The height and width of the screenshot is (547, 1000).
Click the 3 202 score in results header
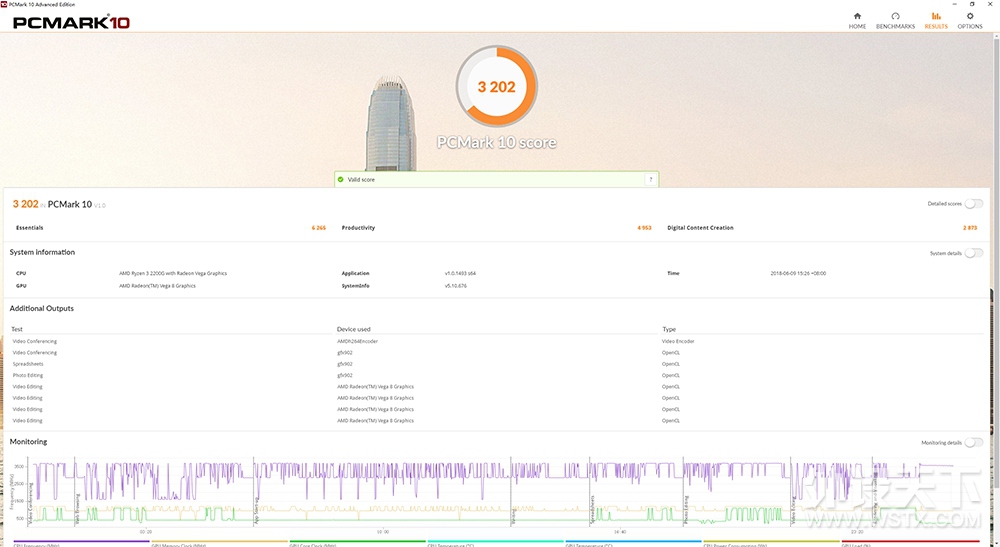26,204
